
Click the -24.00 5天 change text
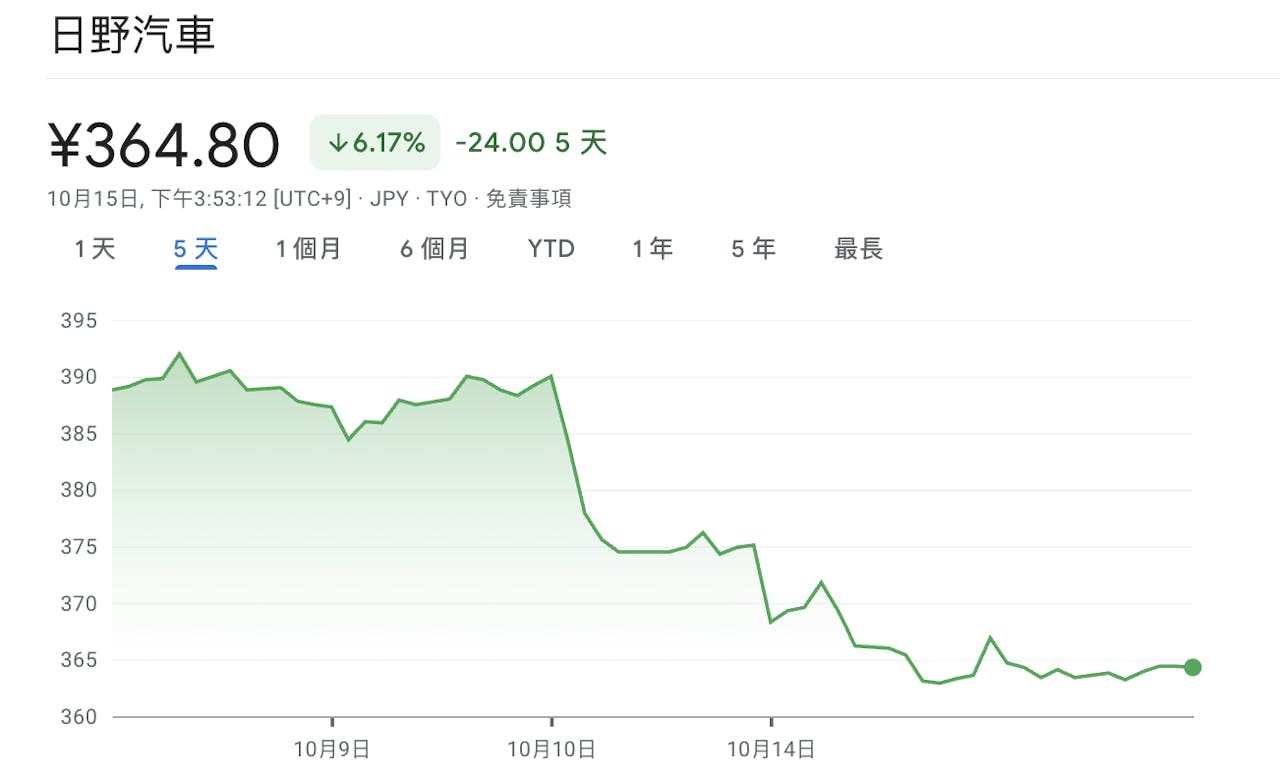[530, 143]
